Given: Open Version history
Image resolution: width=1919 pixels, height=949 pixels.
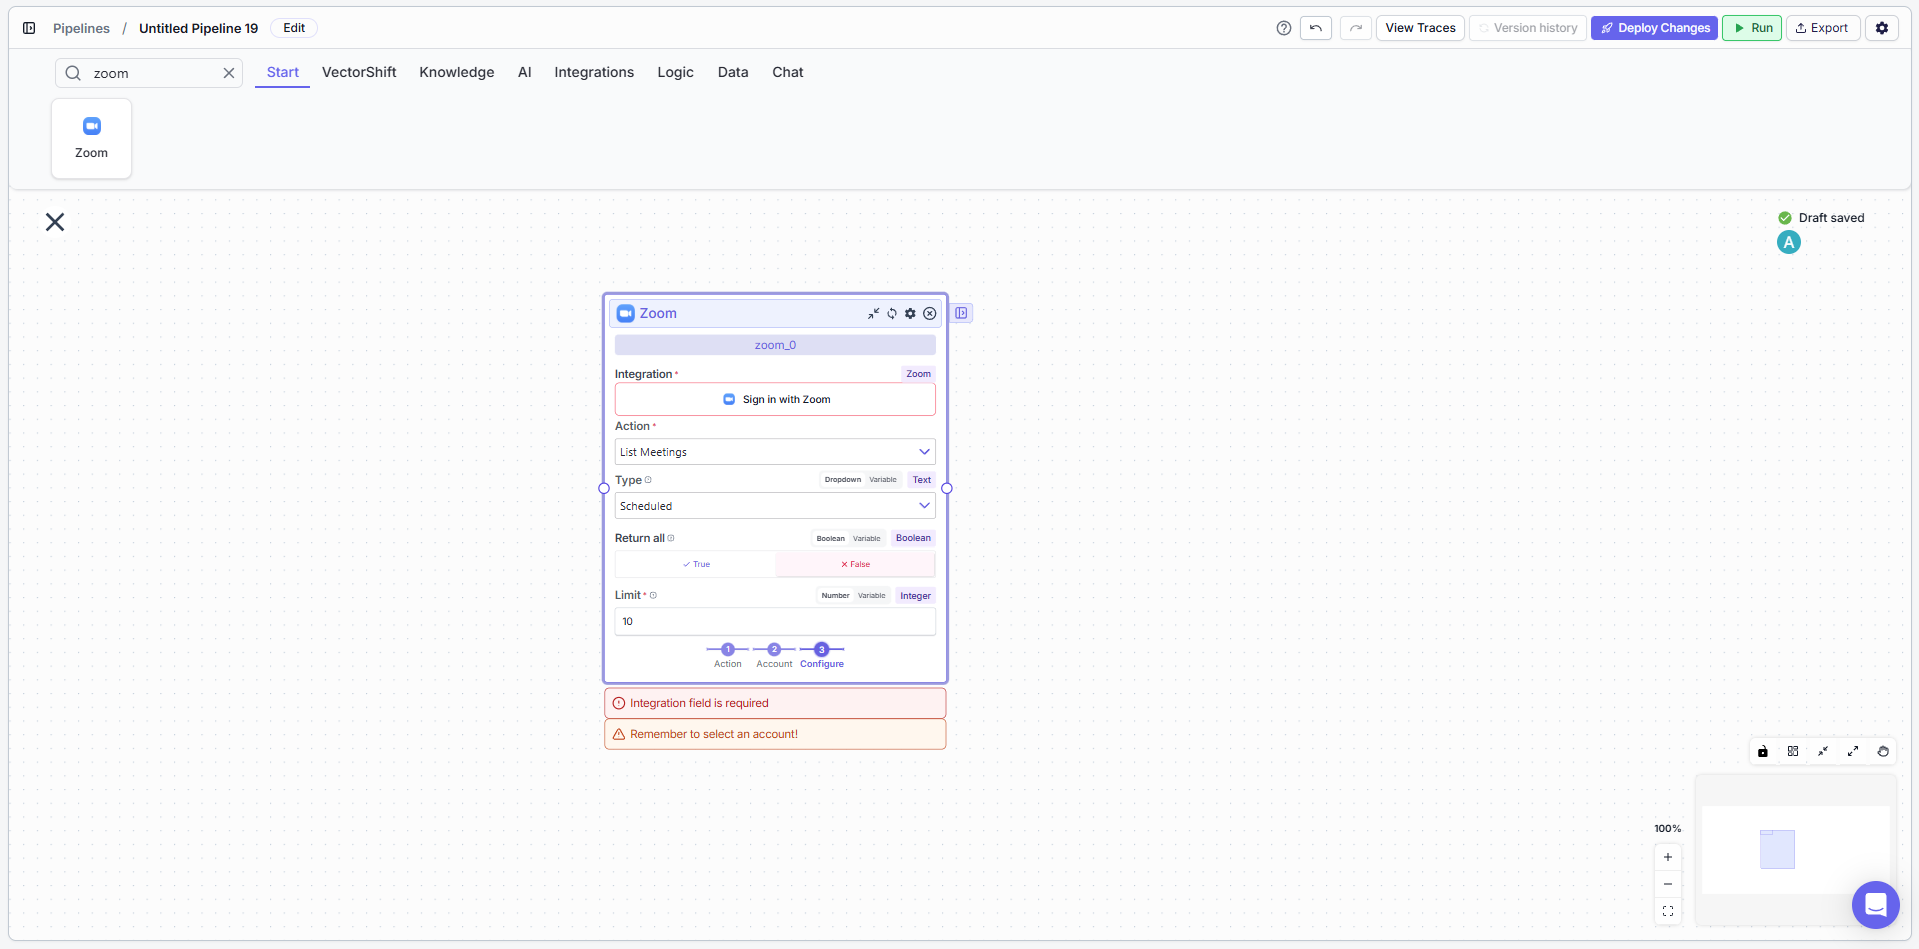Looking at the screenshot, I should 1528,28.
